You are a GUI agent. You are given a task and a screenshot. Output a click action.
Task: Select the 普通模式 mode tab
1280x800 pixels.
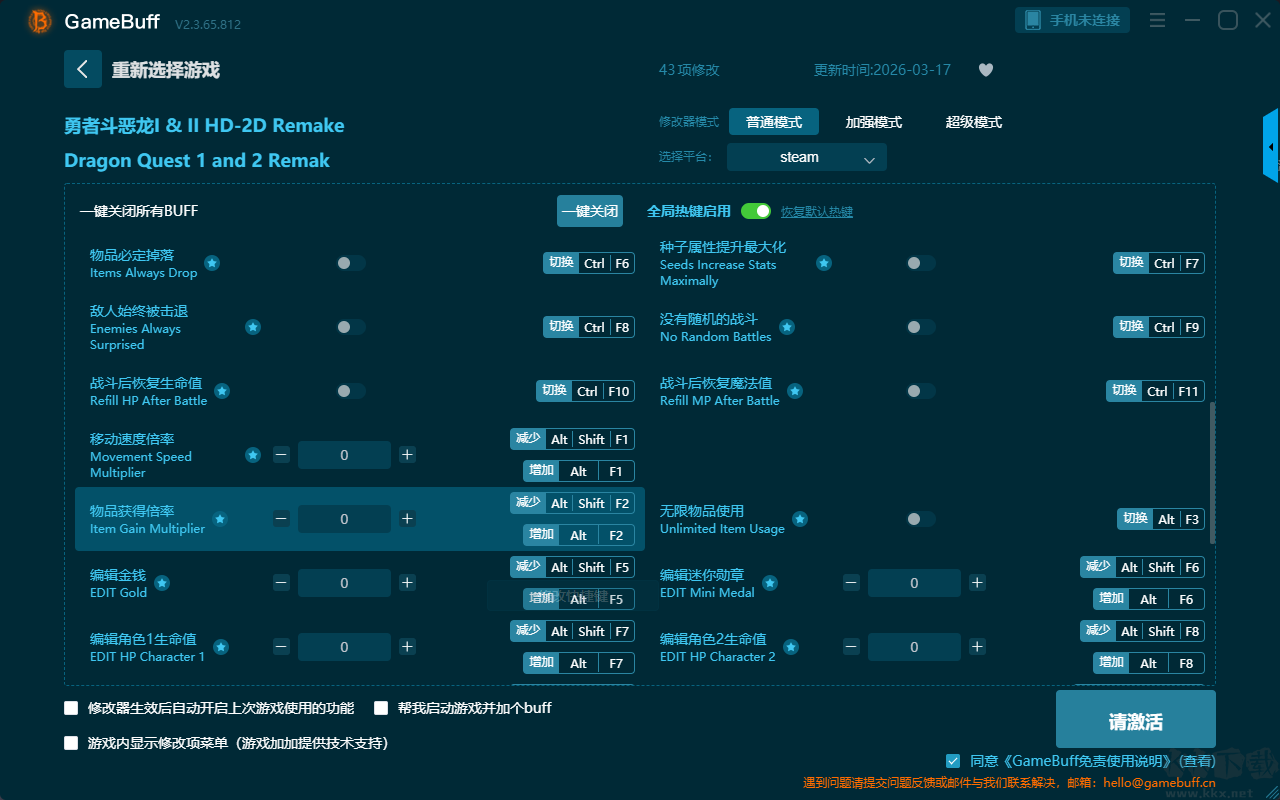(x=774, y=122)
